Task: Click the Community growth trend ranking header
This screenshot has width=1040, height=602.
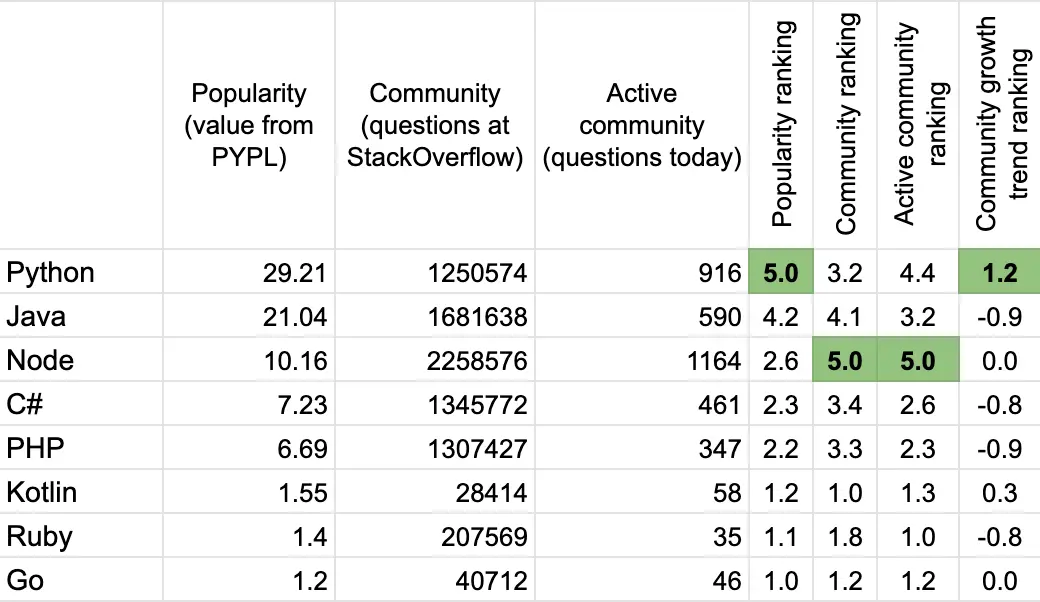Action: 1000,125
